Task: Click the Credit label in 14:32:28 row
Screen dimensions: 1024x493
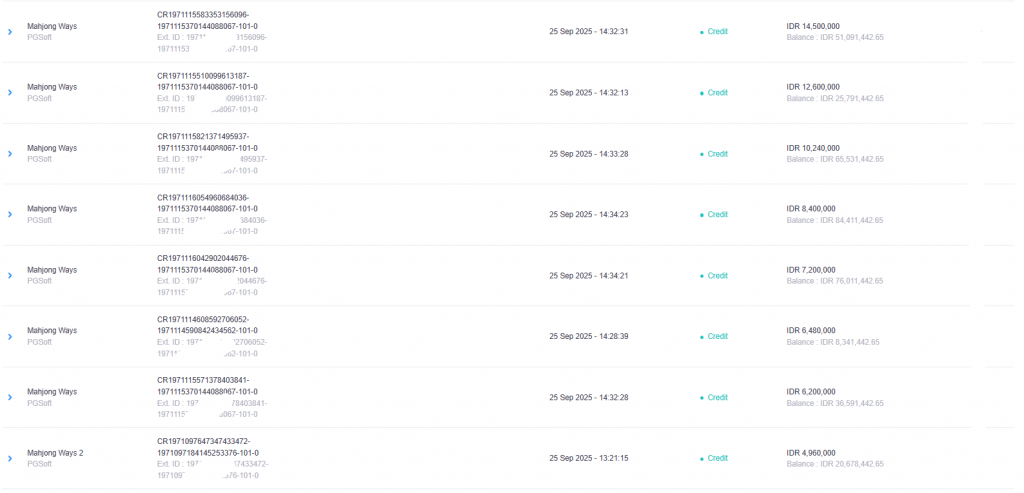Action: point(717,397)
